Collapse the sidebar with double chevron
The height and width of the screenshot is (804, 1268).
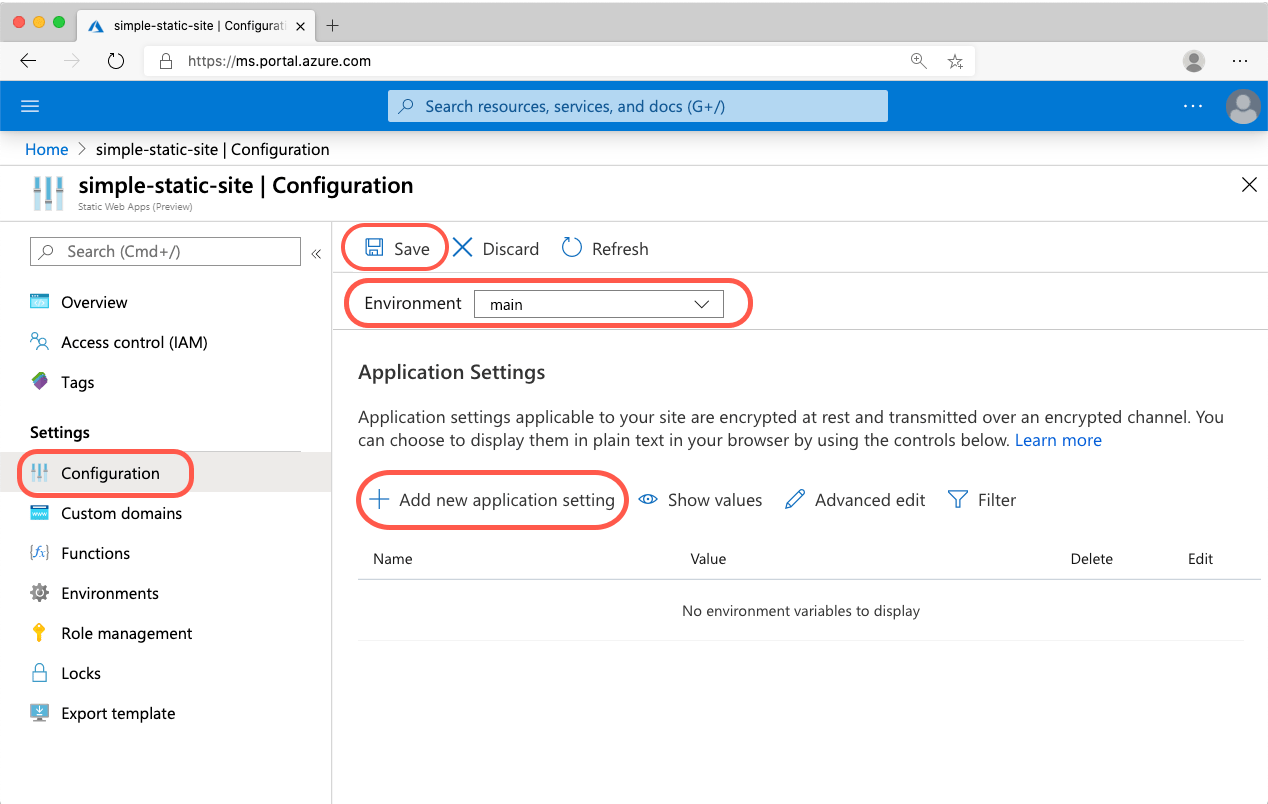coord(316,253)
